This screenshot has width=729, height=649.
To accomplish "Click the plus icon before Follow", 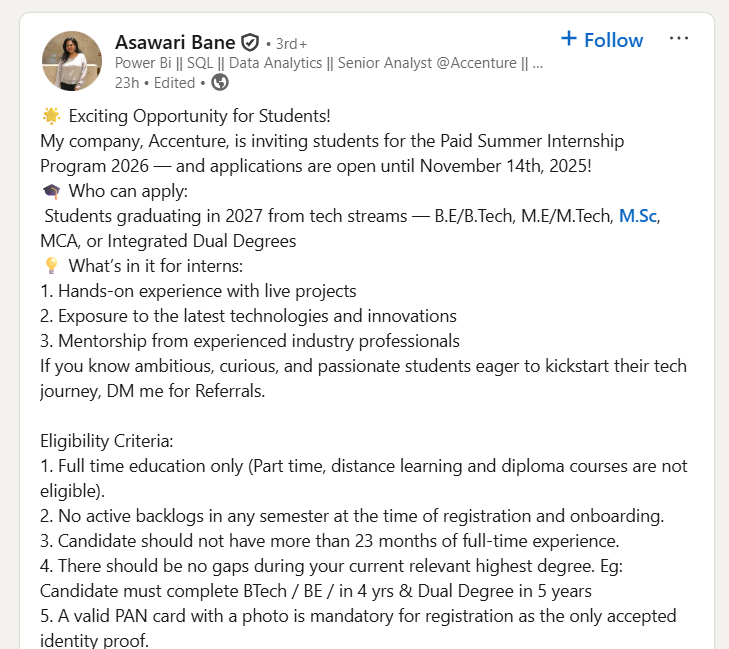I will pyautogui.click(x=569, y=39).
